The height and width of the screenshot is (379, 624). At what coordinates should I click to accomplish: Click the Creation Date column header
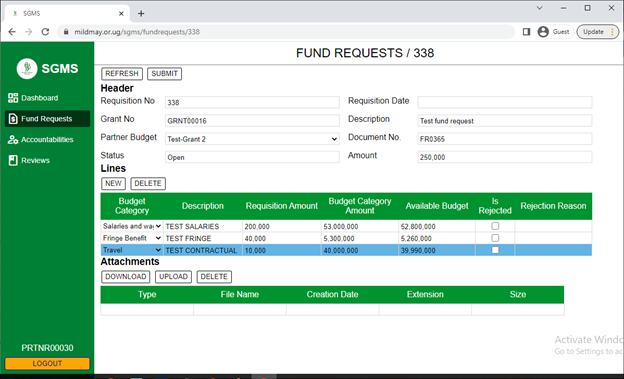click(332, 295)
